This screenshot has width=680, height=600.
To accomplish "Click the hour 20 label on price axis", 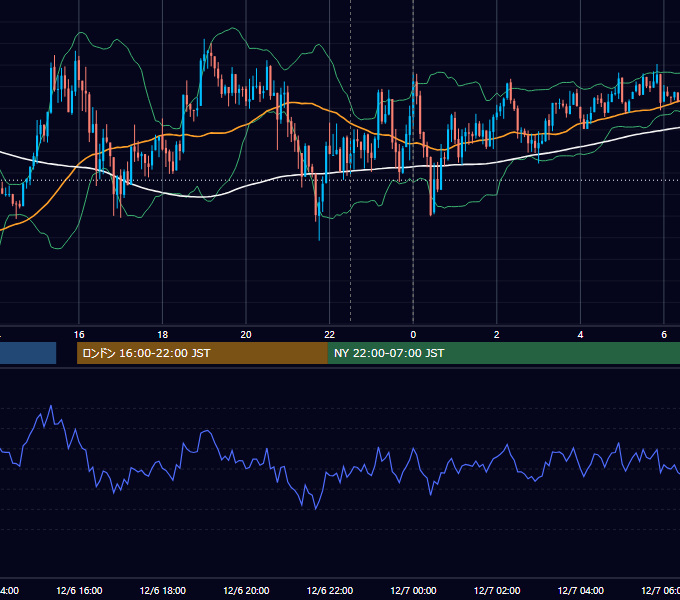I will point(246,335).
